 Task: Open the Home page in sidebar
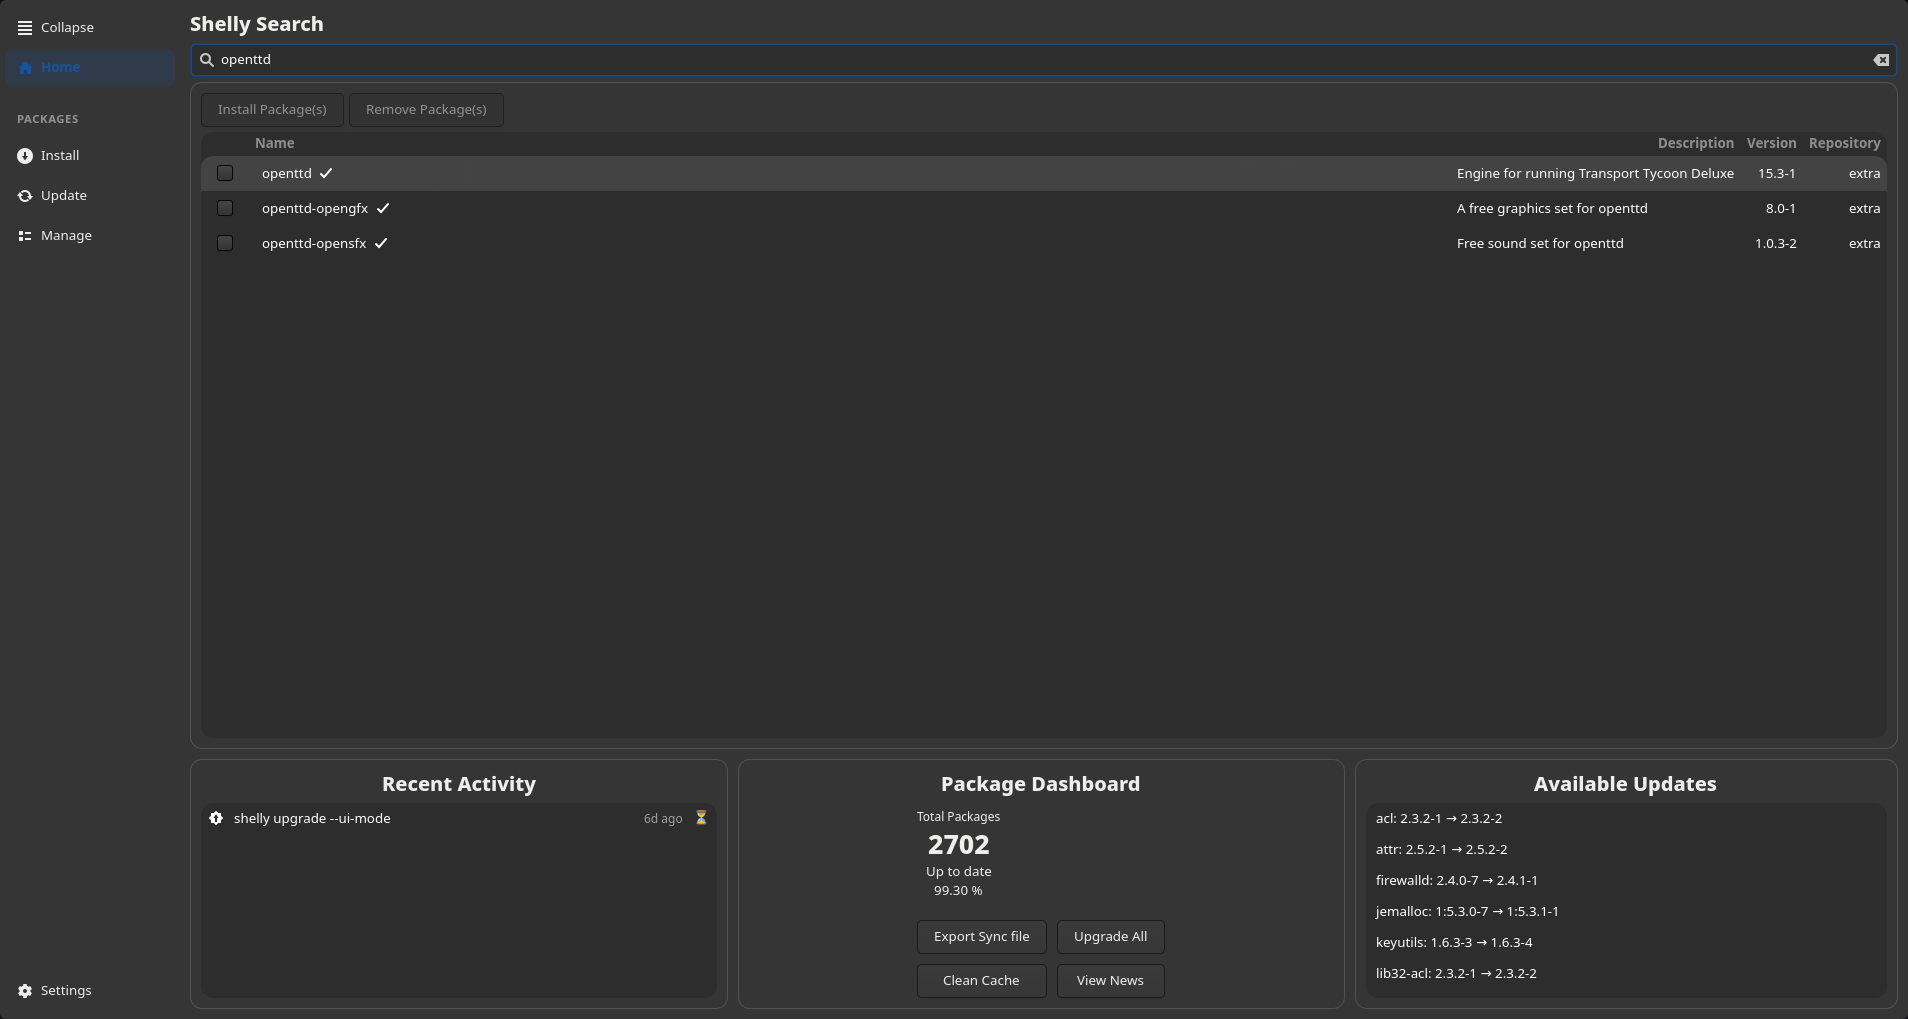pos(90,68)
